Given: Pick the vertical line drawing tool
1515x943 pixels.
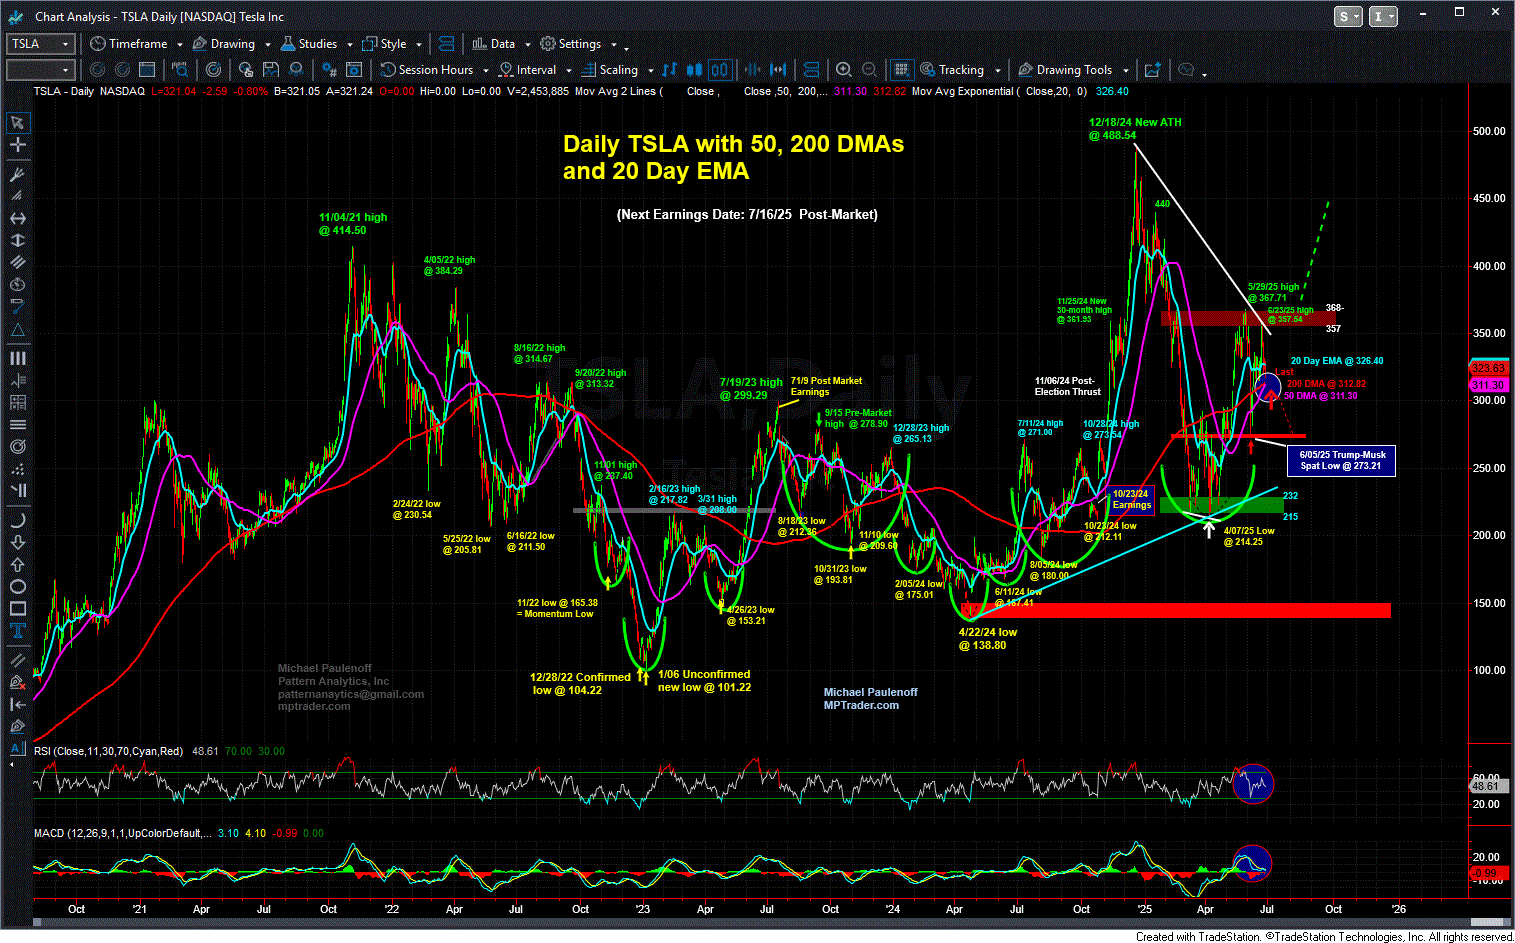Looking at the screenshot, I should (x=18, y=241).
